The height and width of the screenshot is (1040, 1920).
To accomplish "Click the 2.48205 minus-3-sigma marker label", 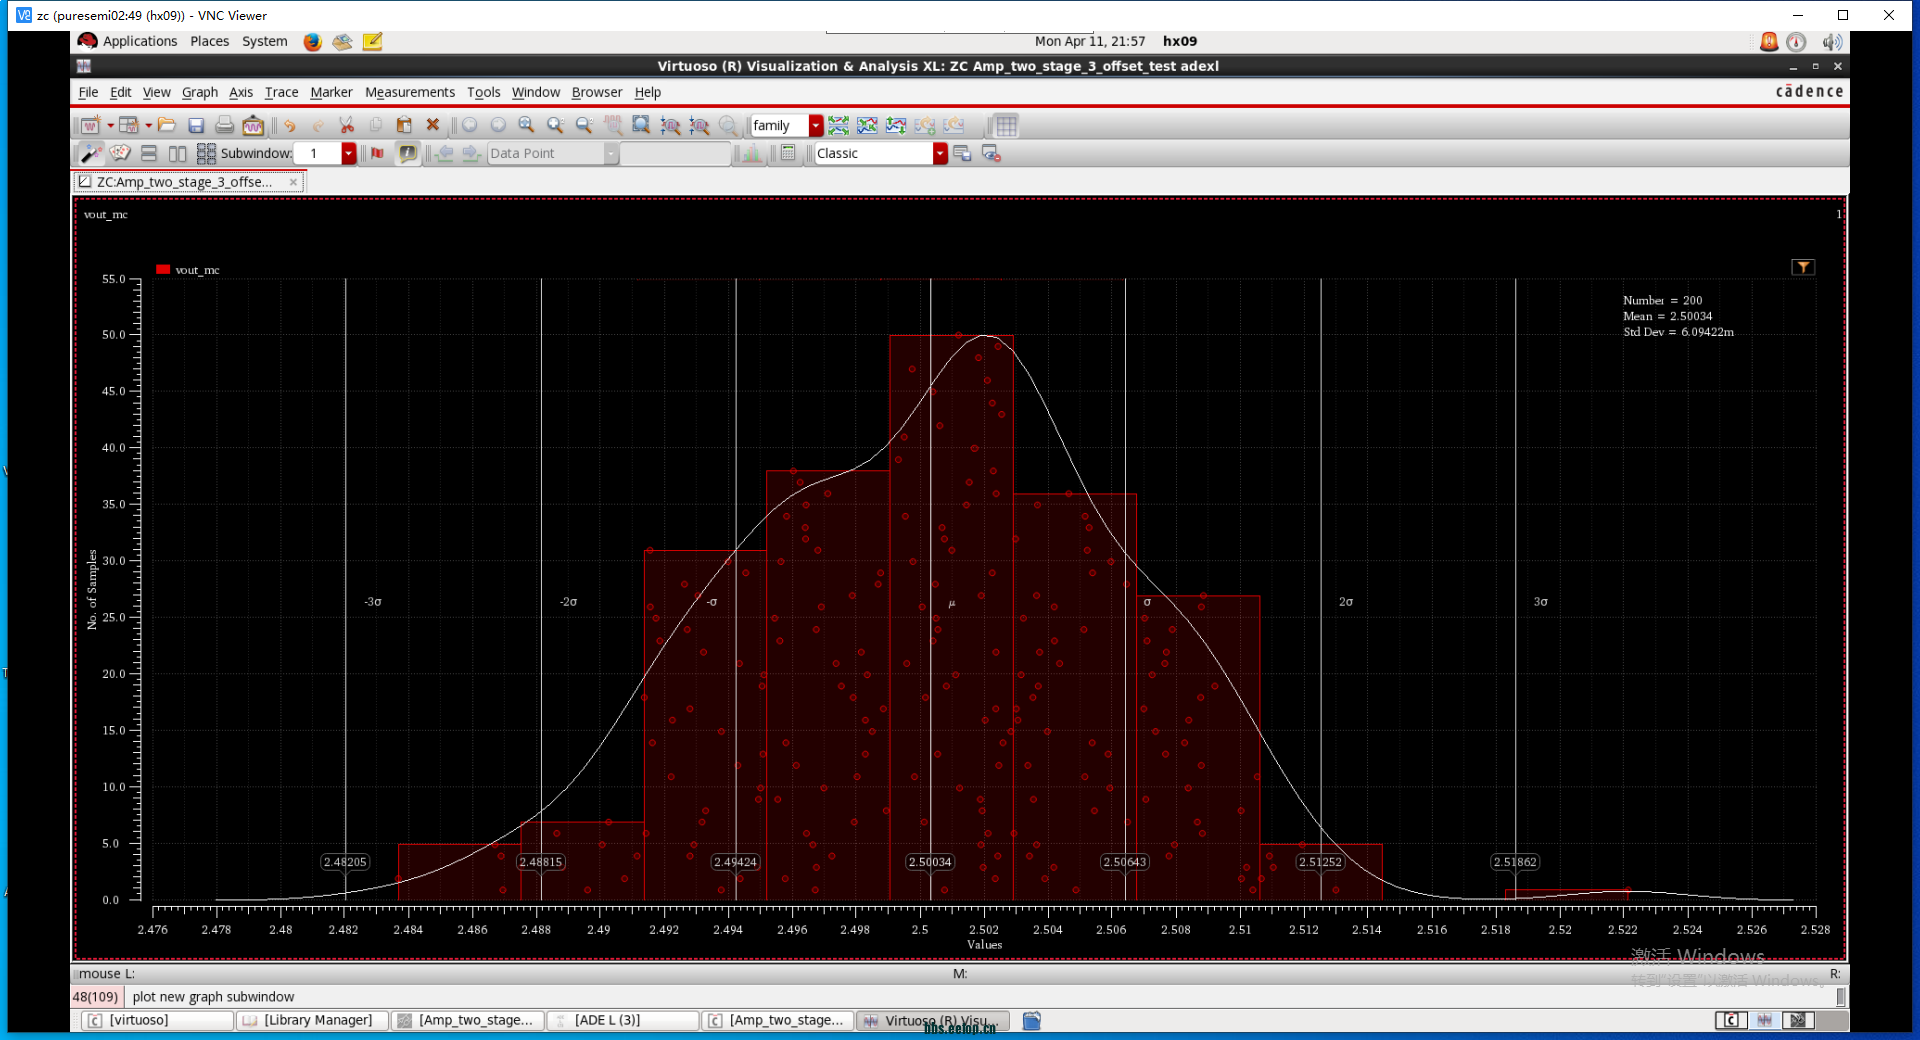I will [x=345, y=862].
